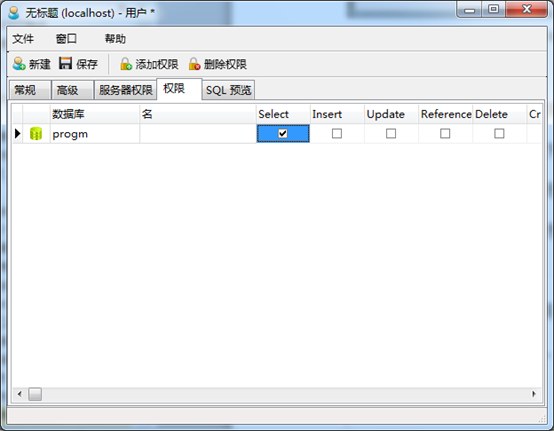Click the New user icon (新建)
Viewport: 554px width, 431px height.
[x=19, y=64]
